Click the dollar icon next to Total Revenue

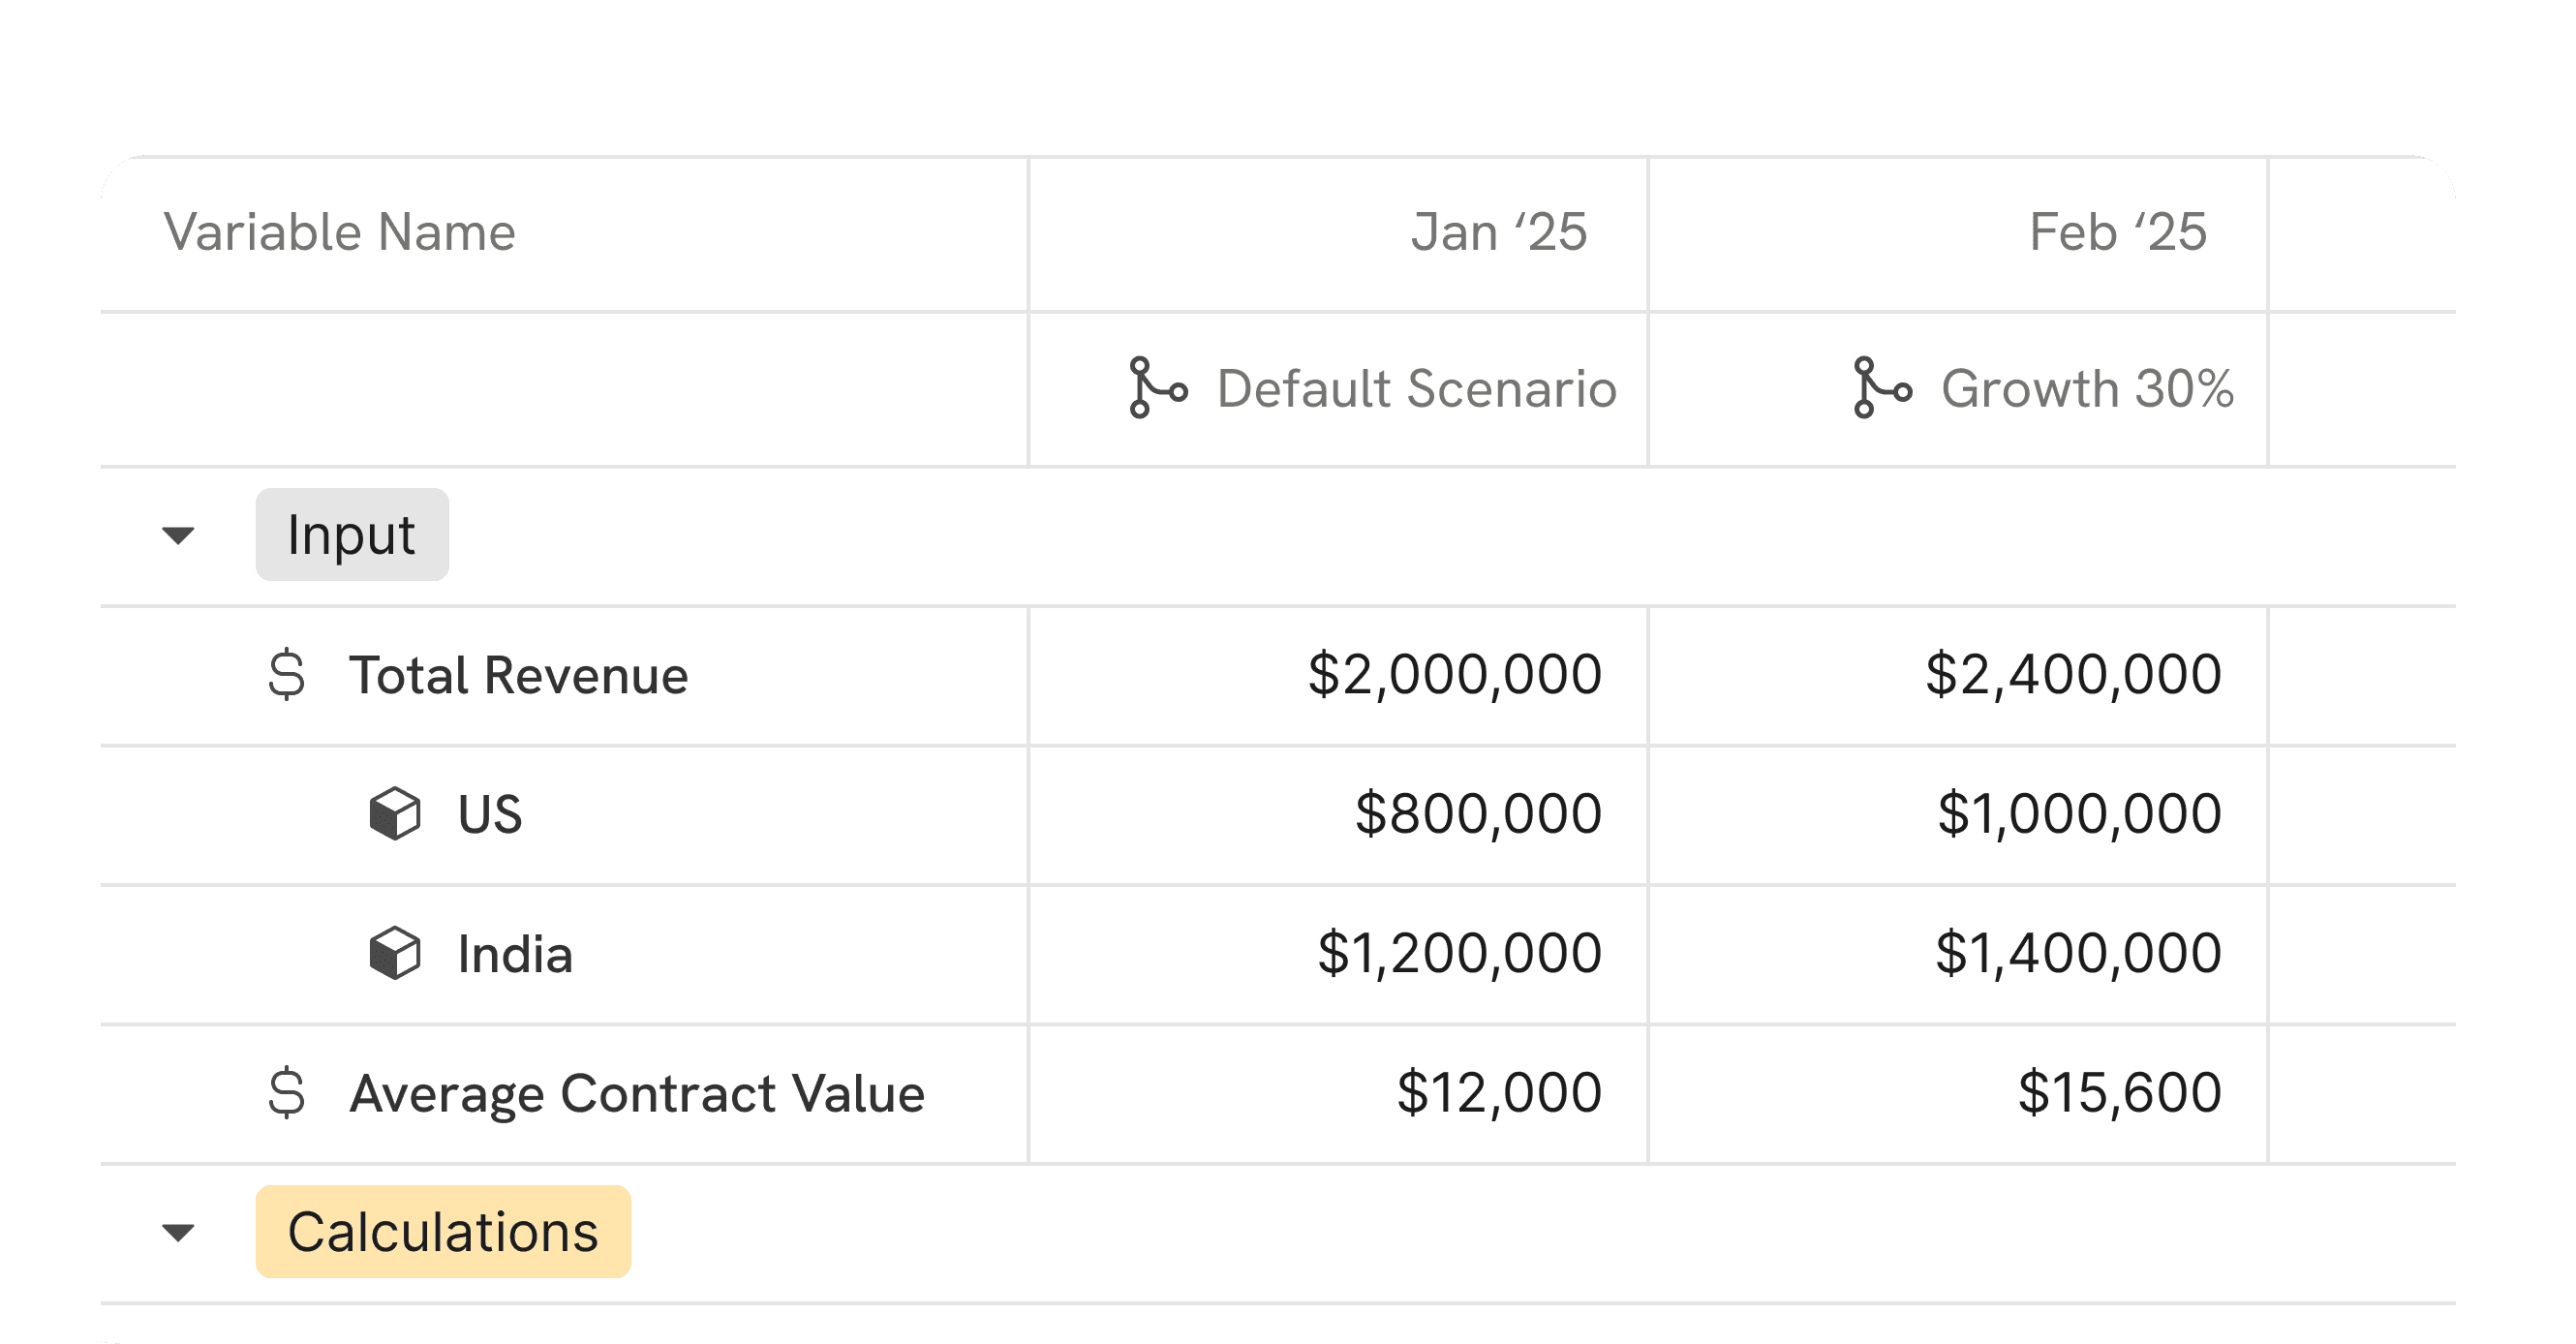coord(287,675)
